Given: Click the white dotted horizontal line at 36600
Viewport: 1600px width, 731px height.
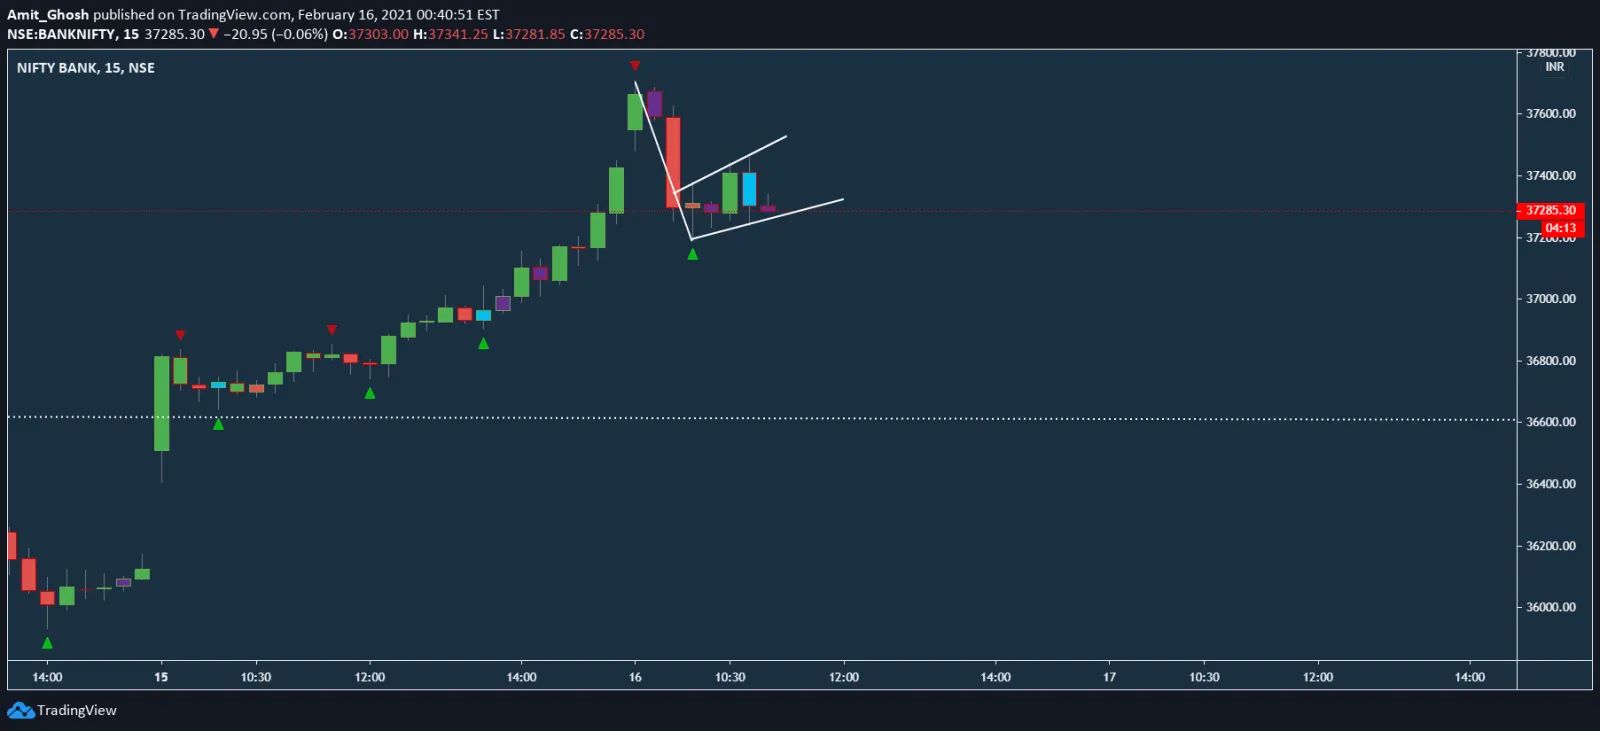Looking at the screenshot, I should (900, 418).
